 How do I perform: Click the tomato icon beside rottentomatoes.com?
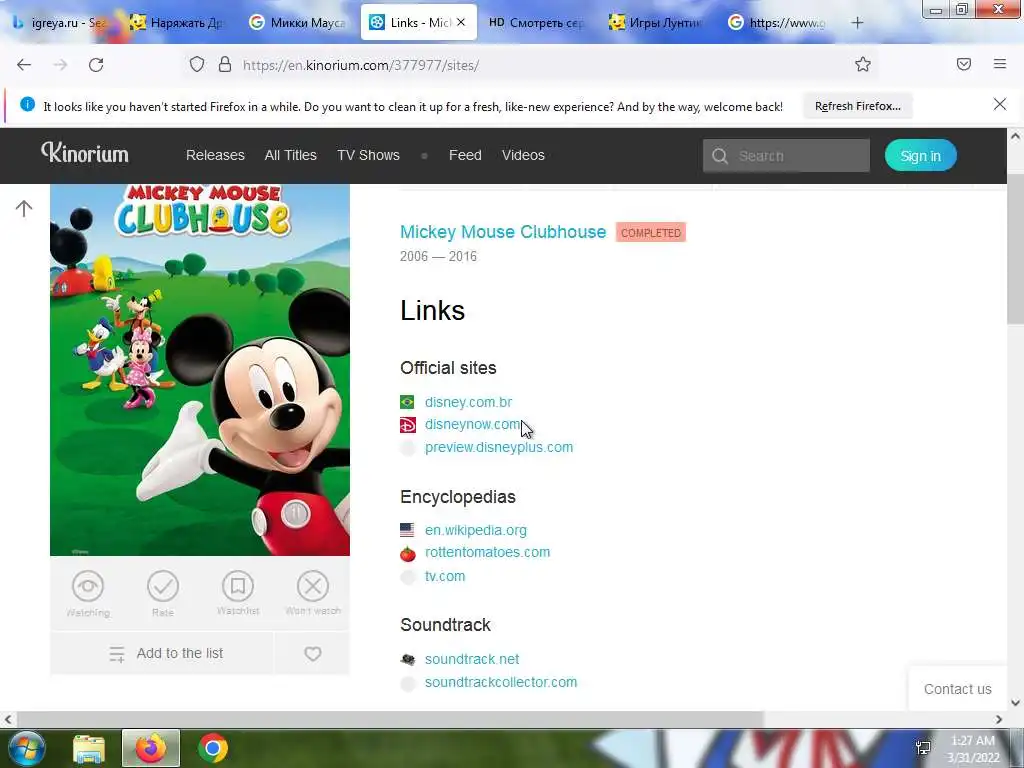[408, 554]
